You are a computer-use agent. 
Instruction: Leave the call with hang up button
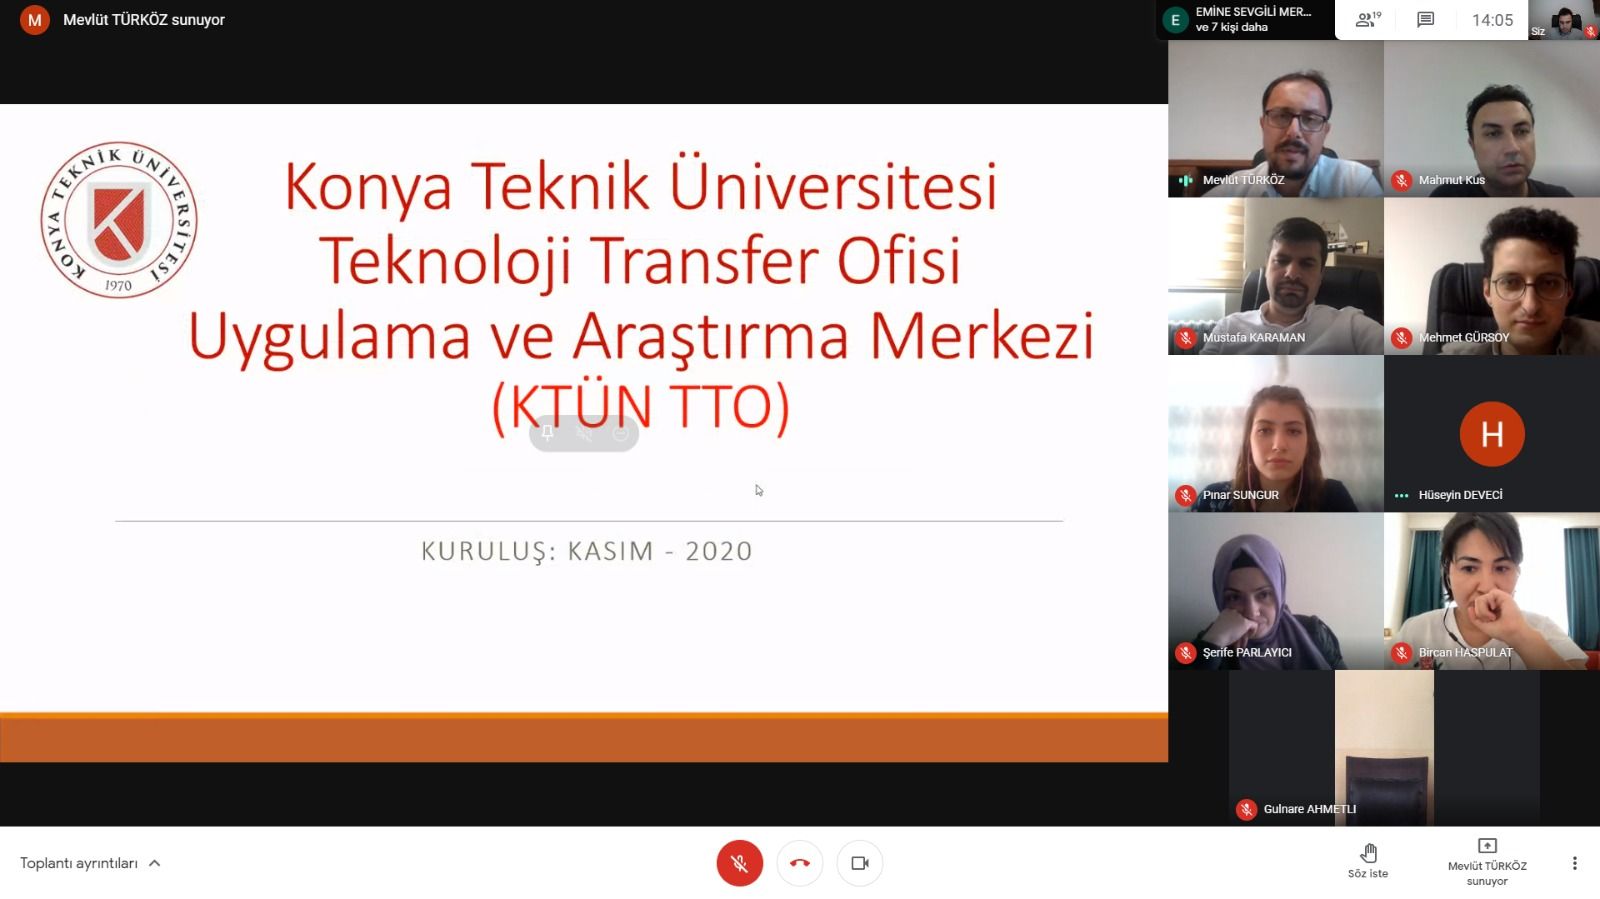tap(800, 863)
